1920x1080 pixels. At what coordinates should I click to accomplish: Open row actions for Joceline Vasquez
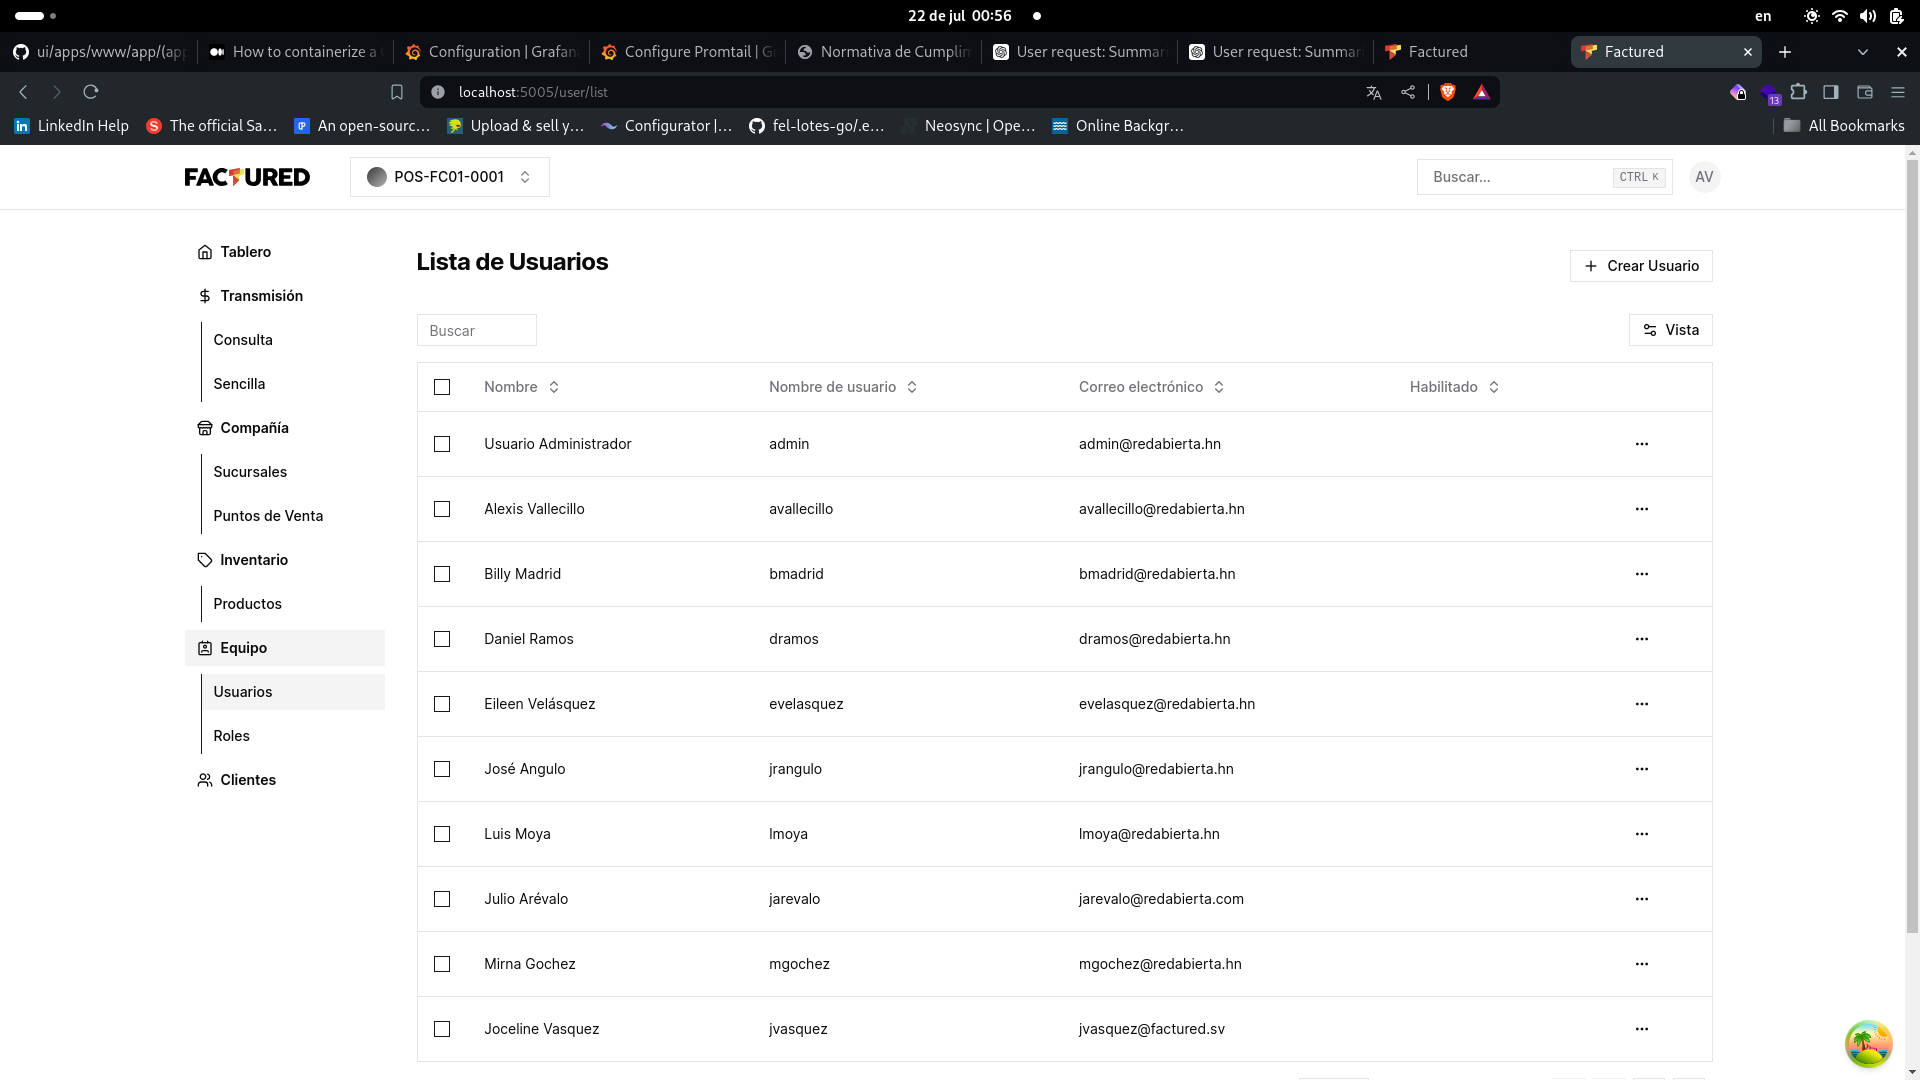click(1642, 1029)
